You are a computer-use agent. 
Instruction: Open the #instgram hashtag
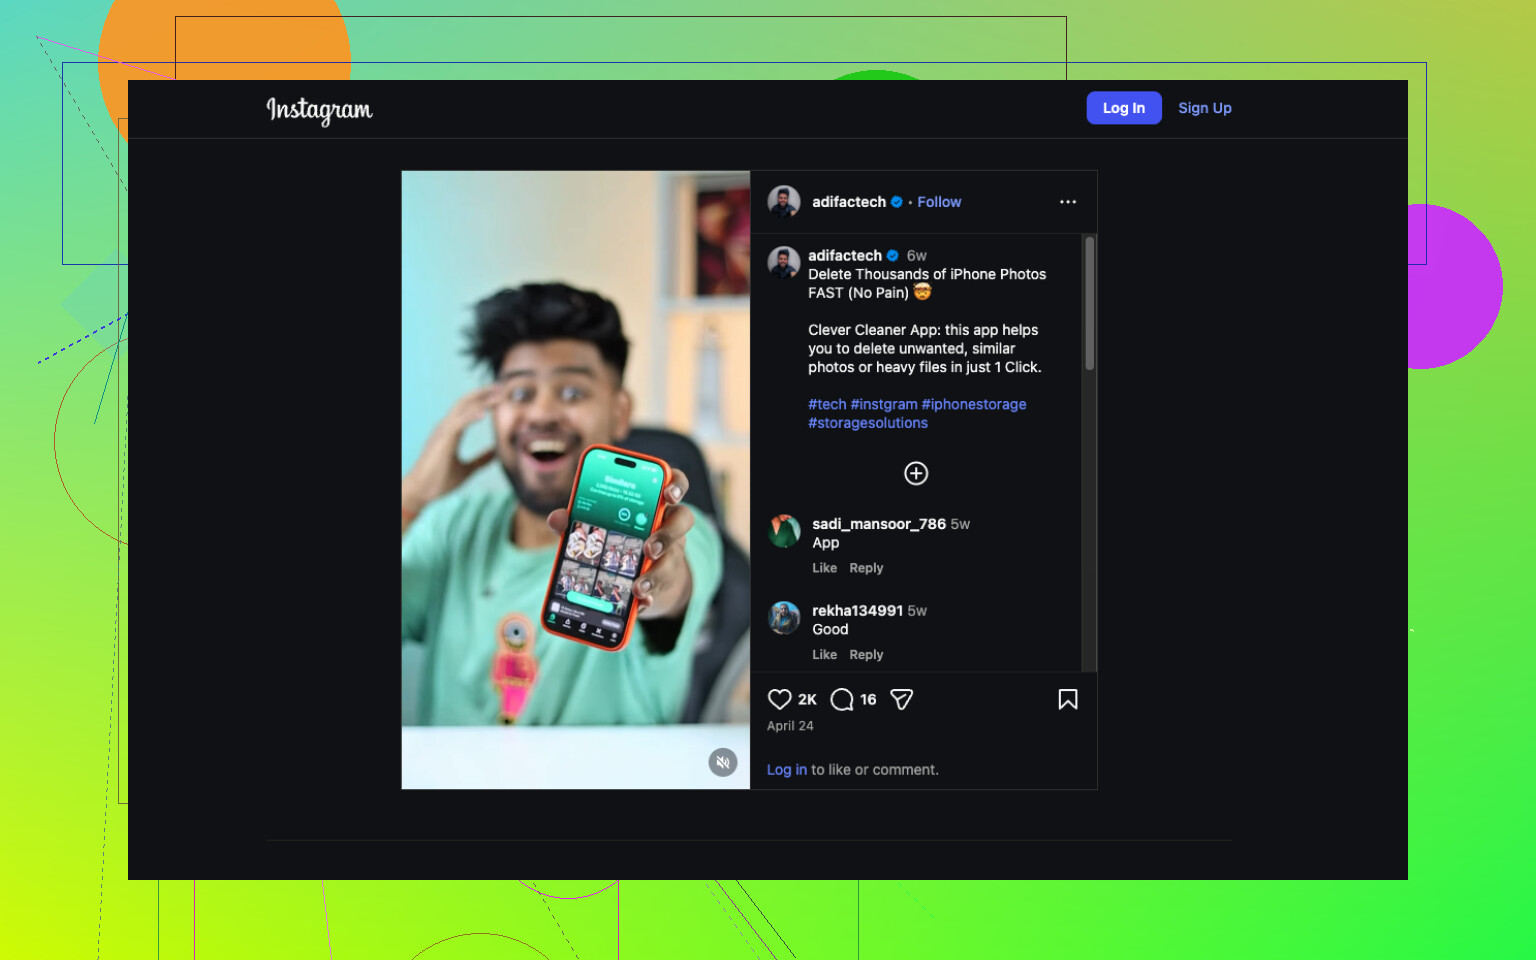pos(884,404)
